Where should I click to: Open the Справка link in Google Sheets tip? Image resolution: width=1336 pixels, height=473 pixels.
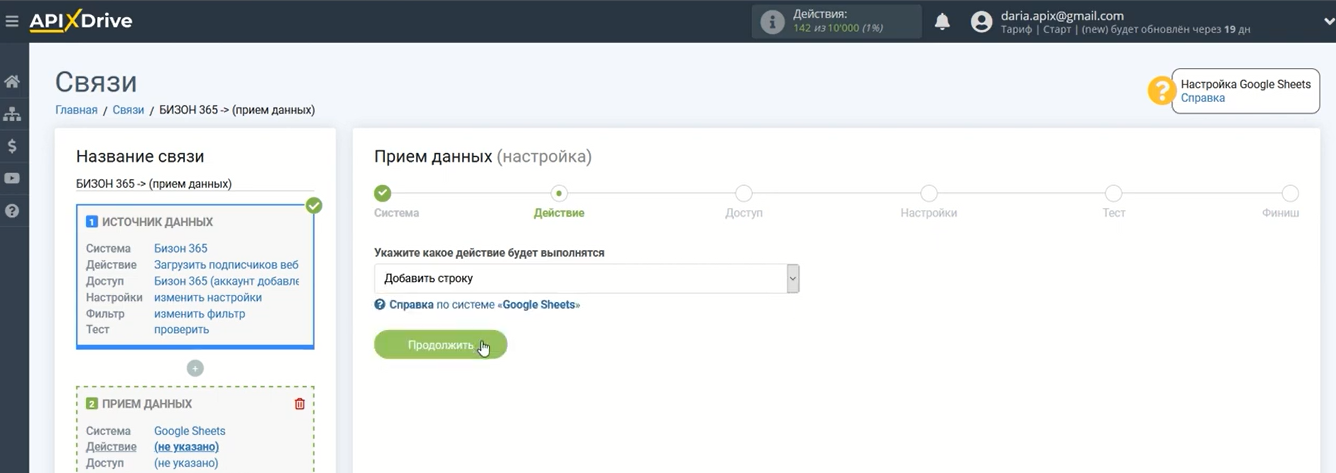click(x=1202, y=98)
